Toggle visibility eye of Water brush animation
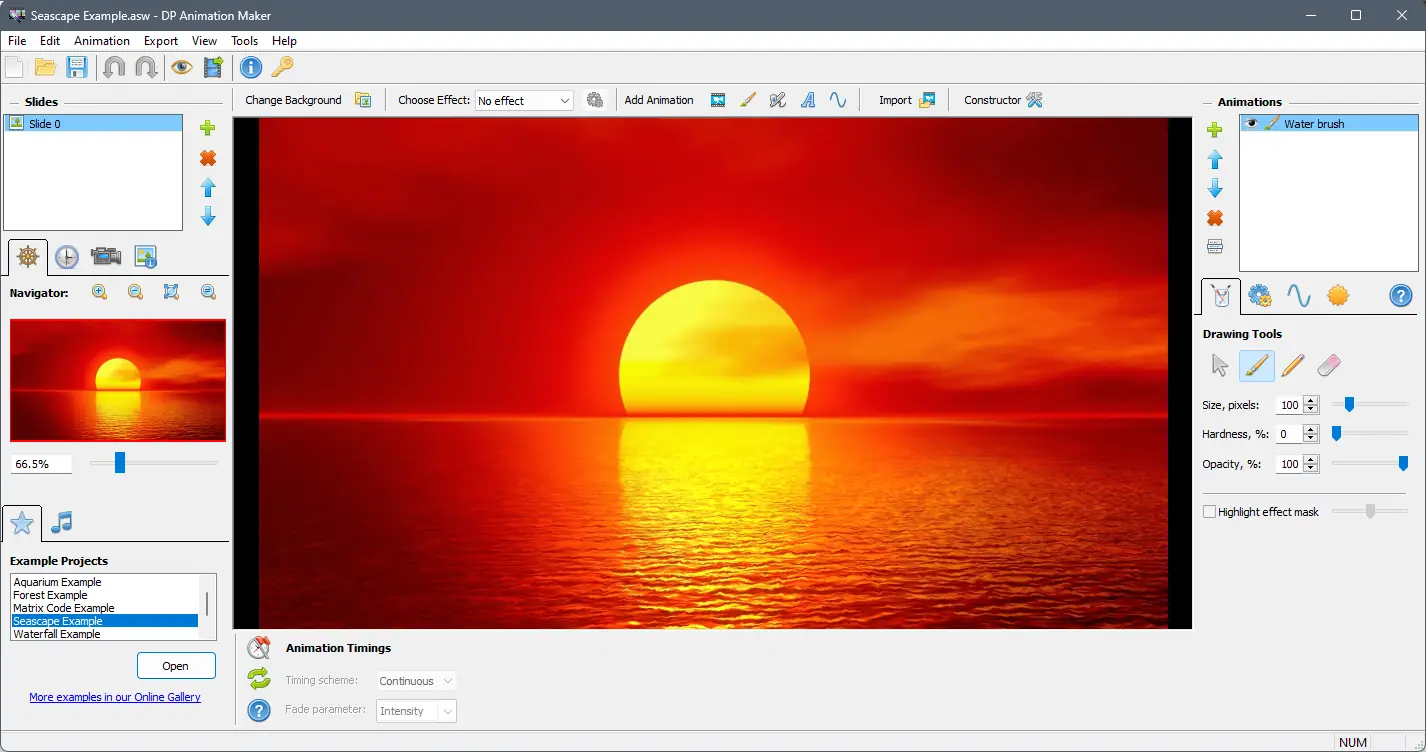Image resolution: width=1426 pixels, height=752 pixels. coord(1251,124)
